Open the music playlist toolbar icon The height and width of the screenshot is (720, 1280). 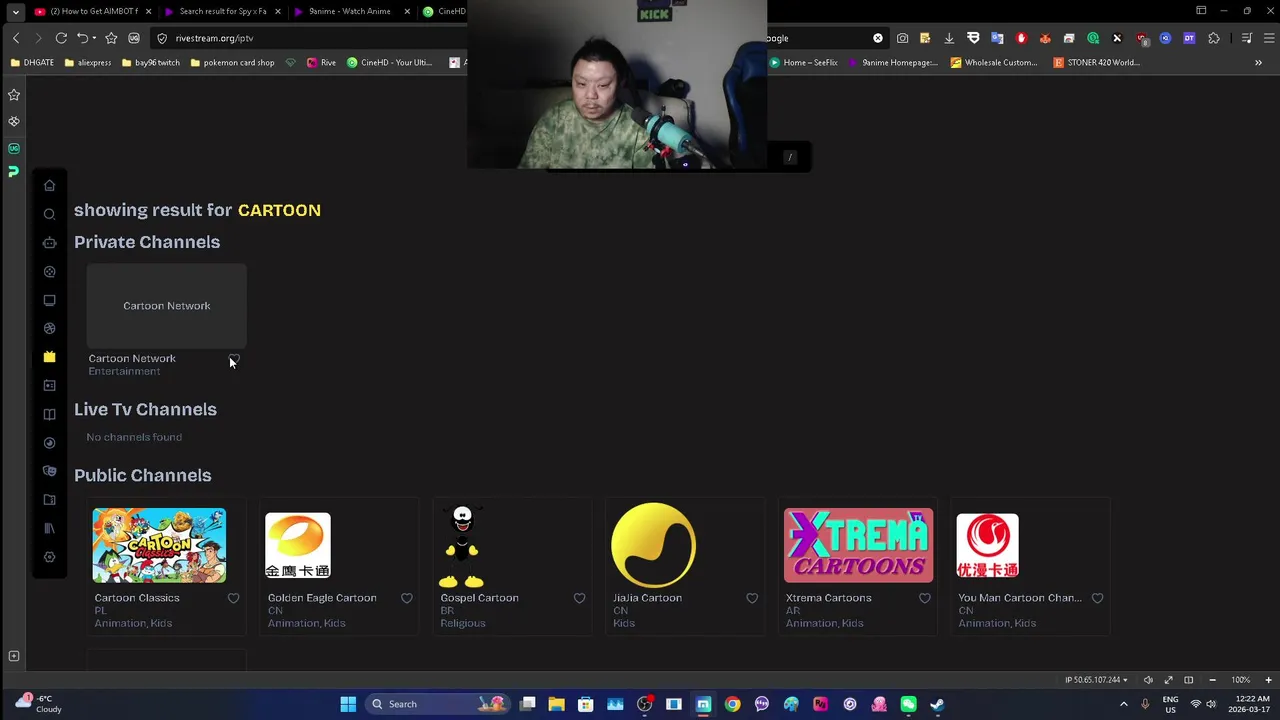click(x=1246, y=38)
